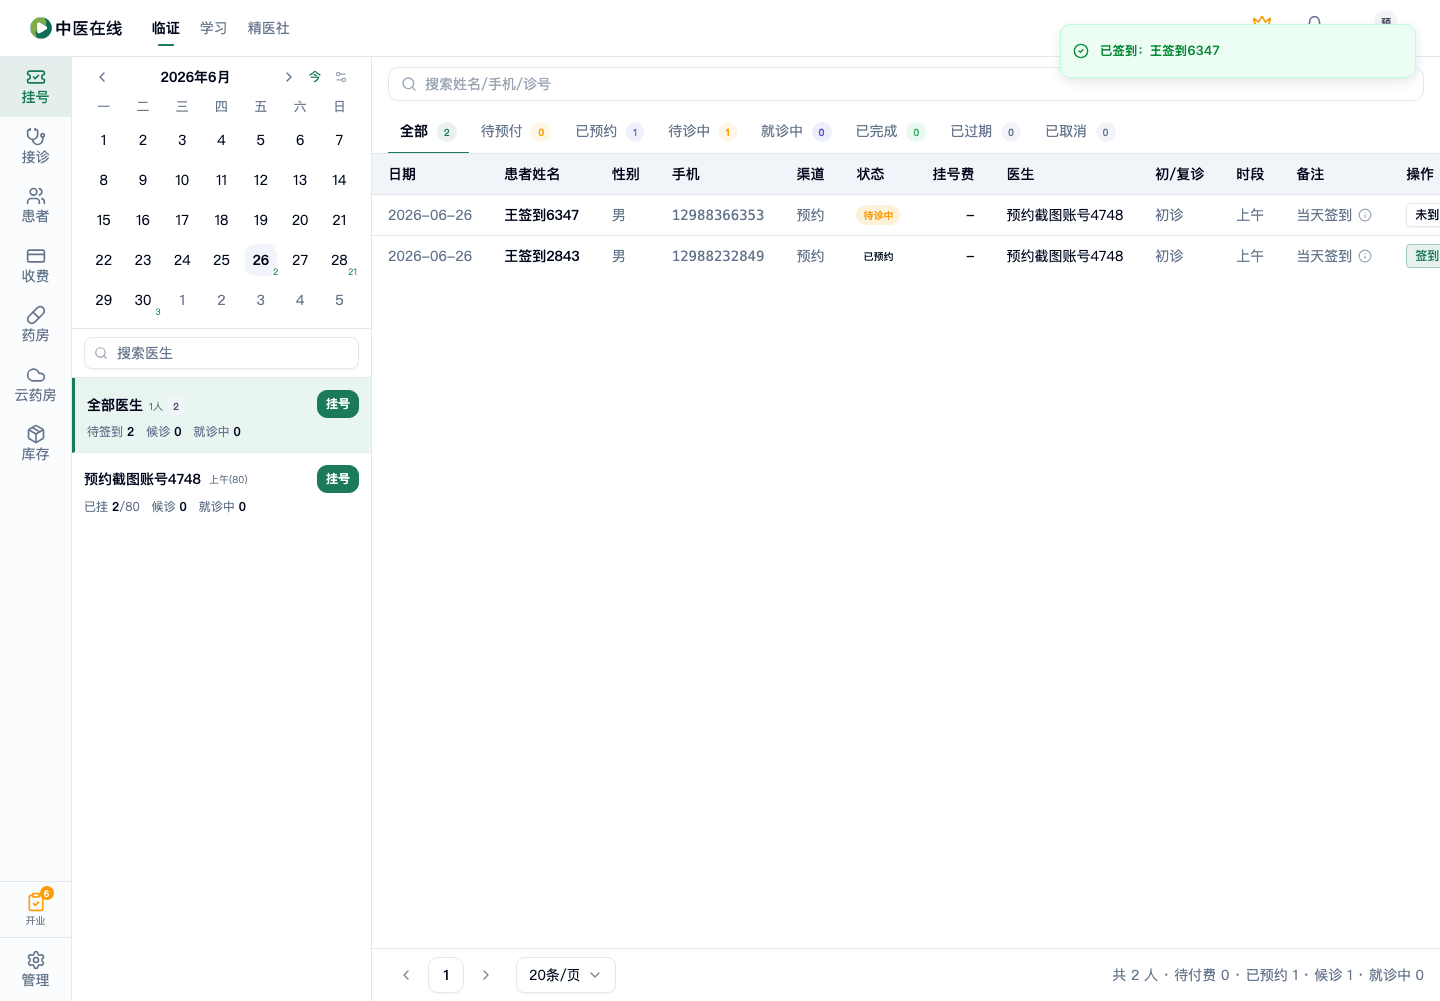Viewport: 1440px width, 1001px height.
Task: Click the 待诊中 status badge
Action: [x=878, y=215]
